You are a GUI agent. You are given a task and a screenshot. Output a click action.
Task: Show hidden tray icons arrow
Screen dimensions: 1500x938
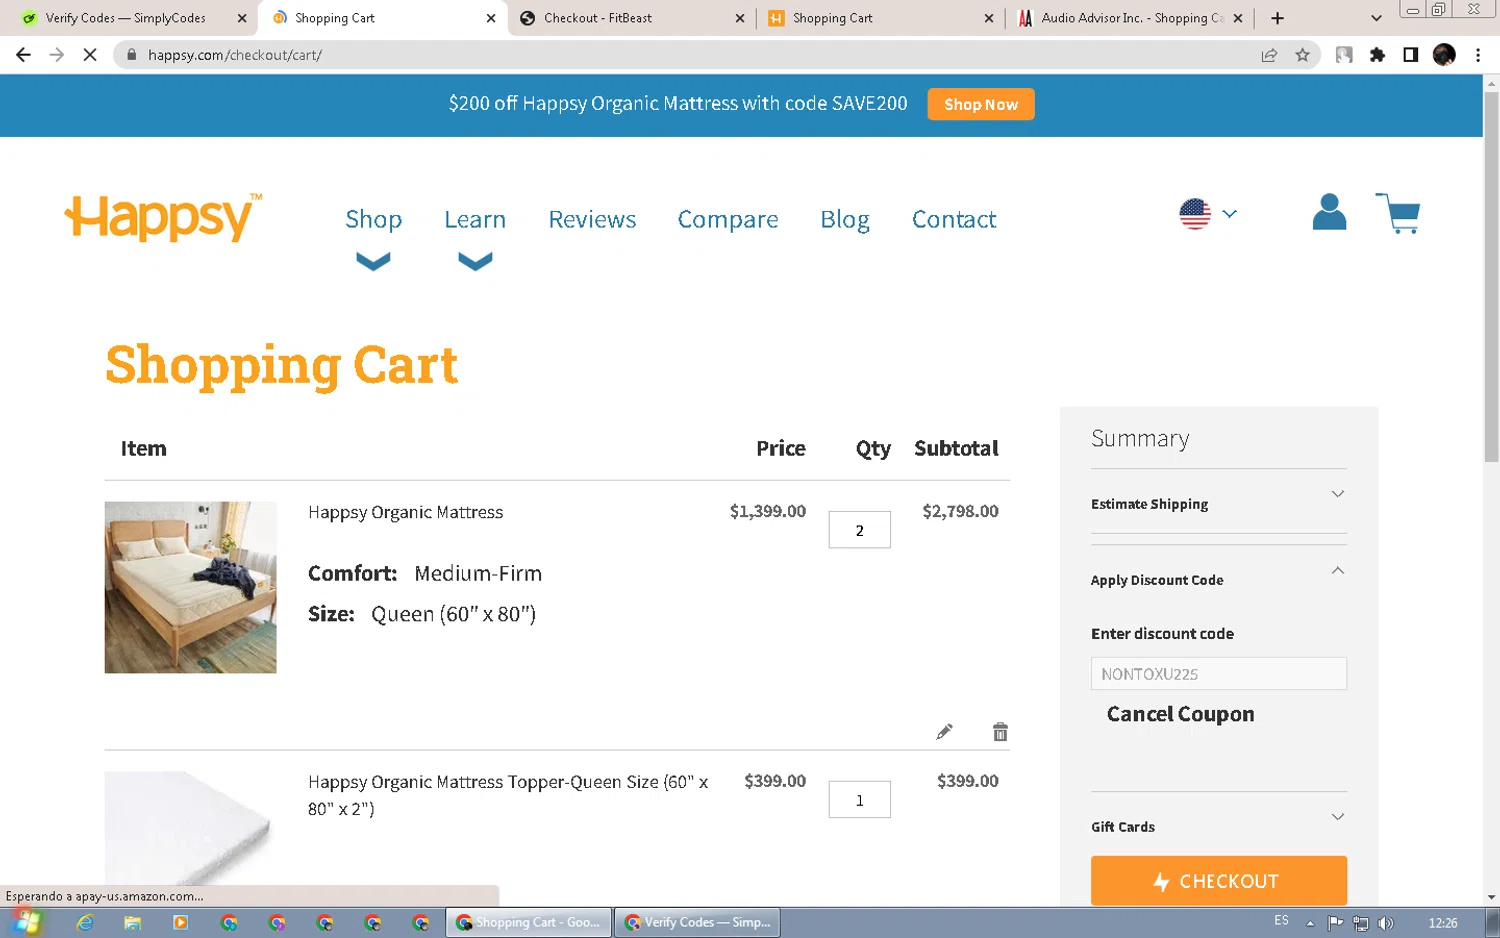coord(1310,922)
